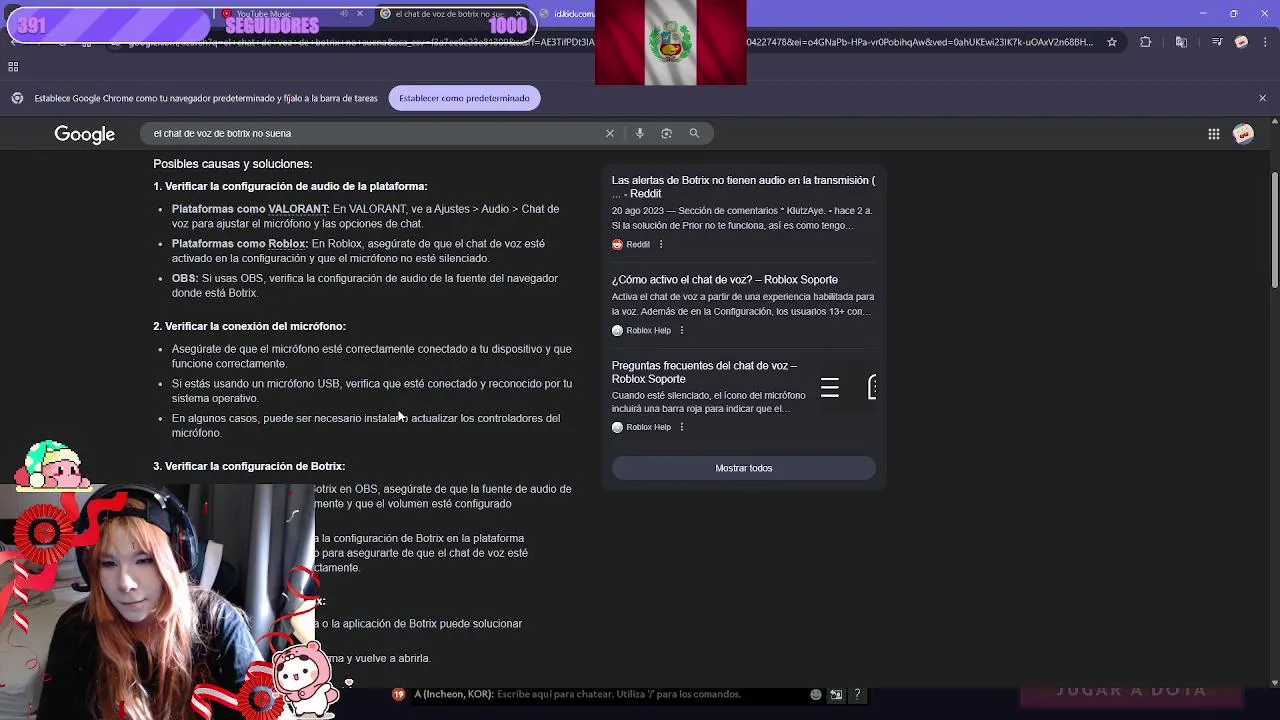Click heading '2. Verificar la conexión del micrófono:'
Image resolution: width=1280 pixels, height=720 pixels.
[x=249, y=326]
